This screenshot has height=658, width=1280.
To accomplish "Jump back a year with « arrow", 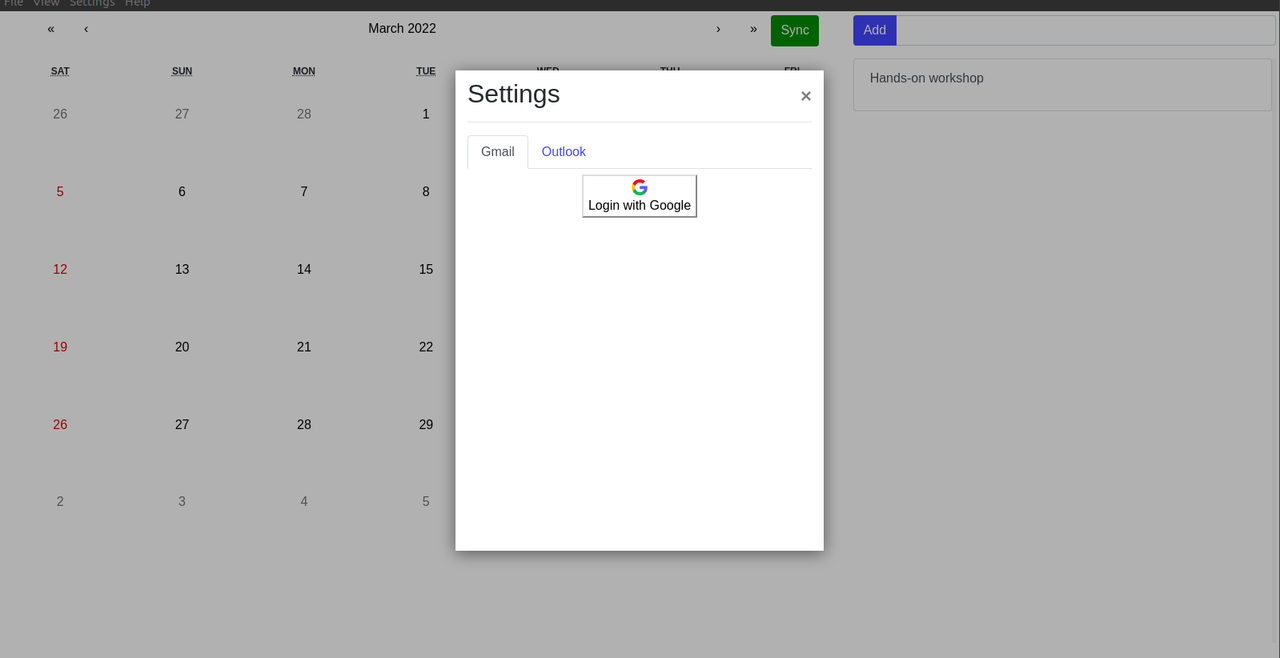I will (x=51, y=29).
